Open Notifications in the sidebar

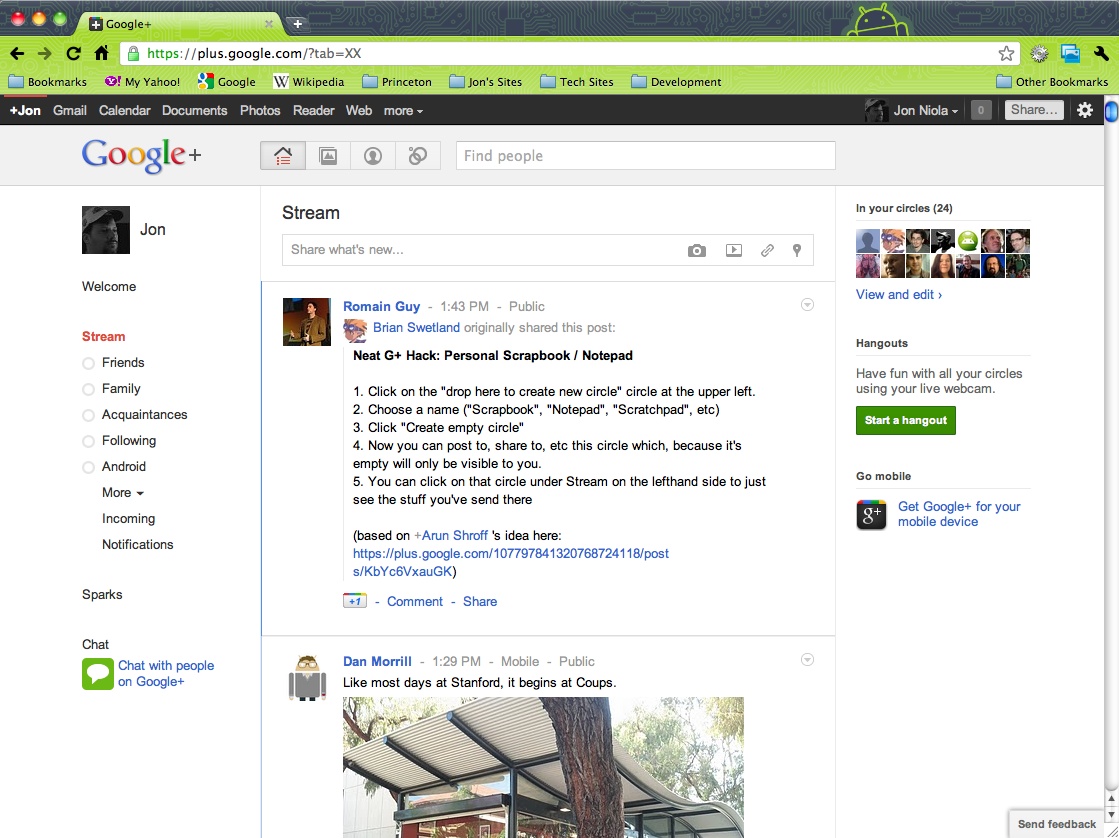(138, 545)
